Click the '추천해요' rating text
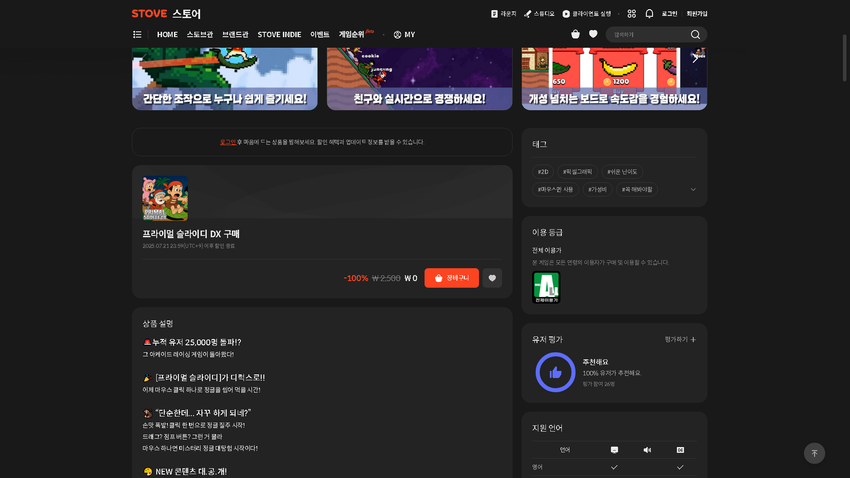This screenshot has height=478, width=850. pos(595,362)
